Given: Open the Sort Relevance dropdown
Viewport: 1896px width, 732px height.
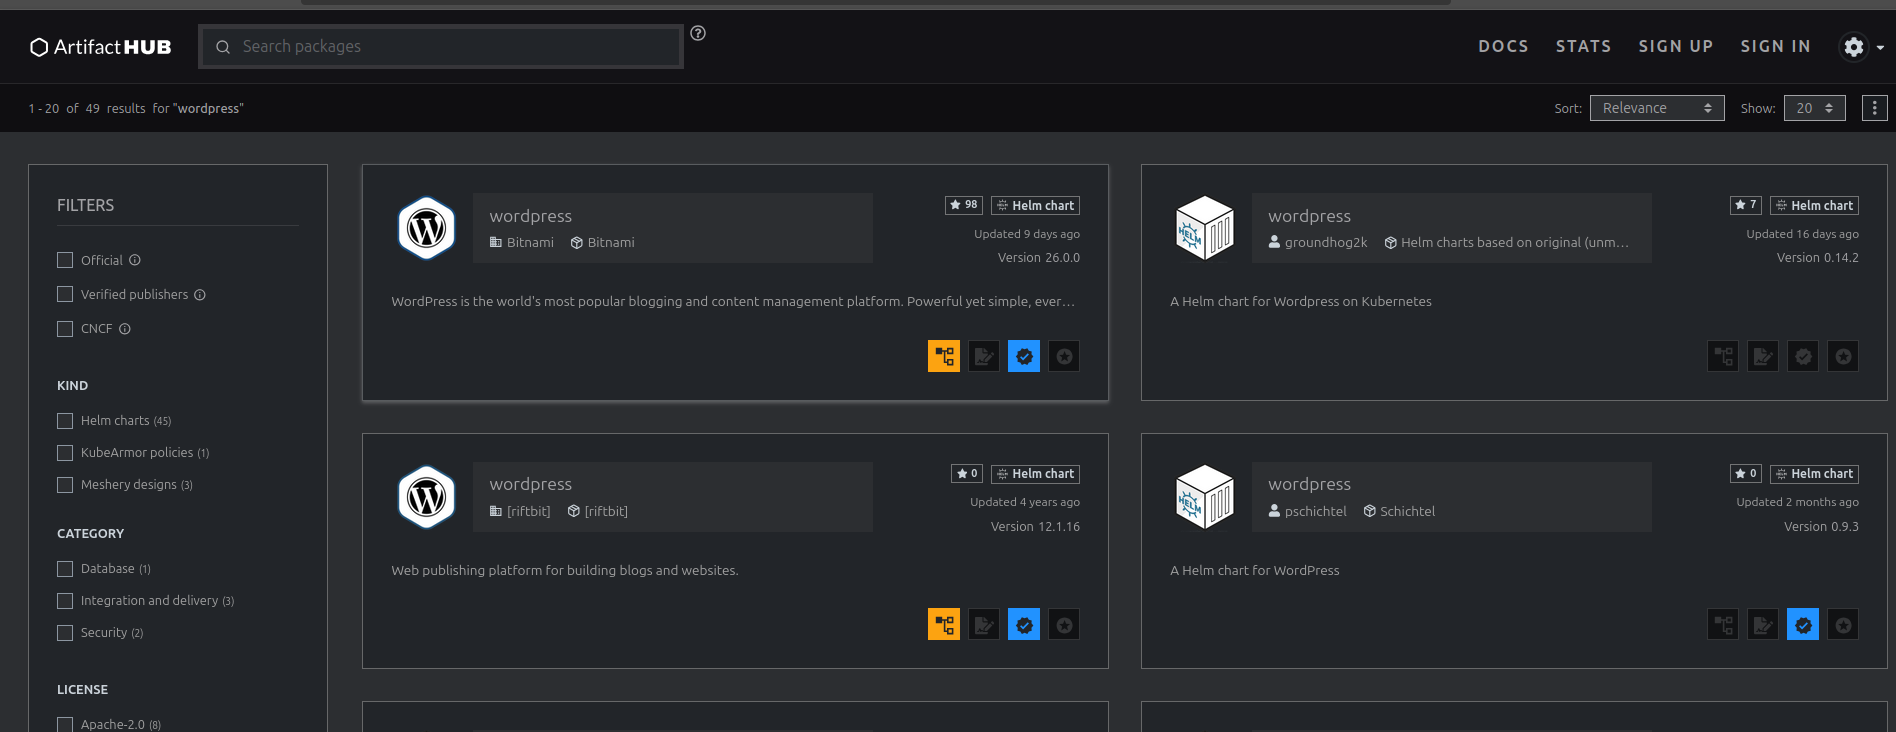Looking at the screenshot, I should tap(1657, 108).
